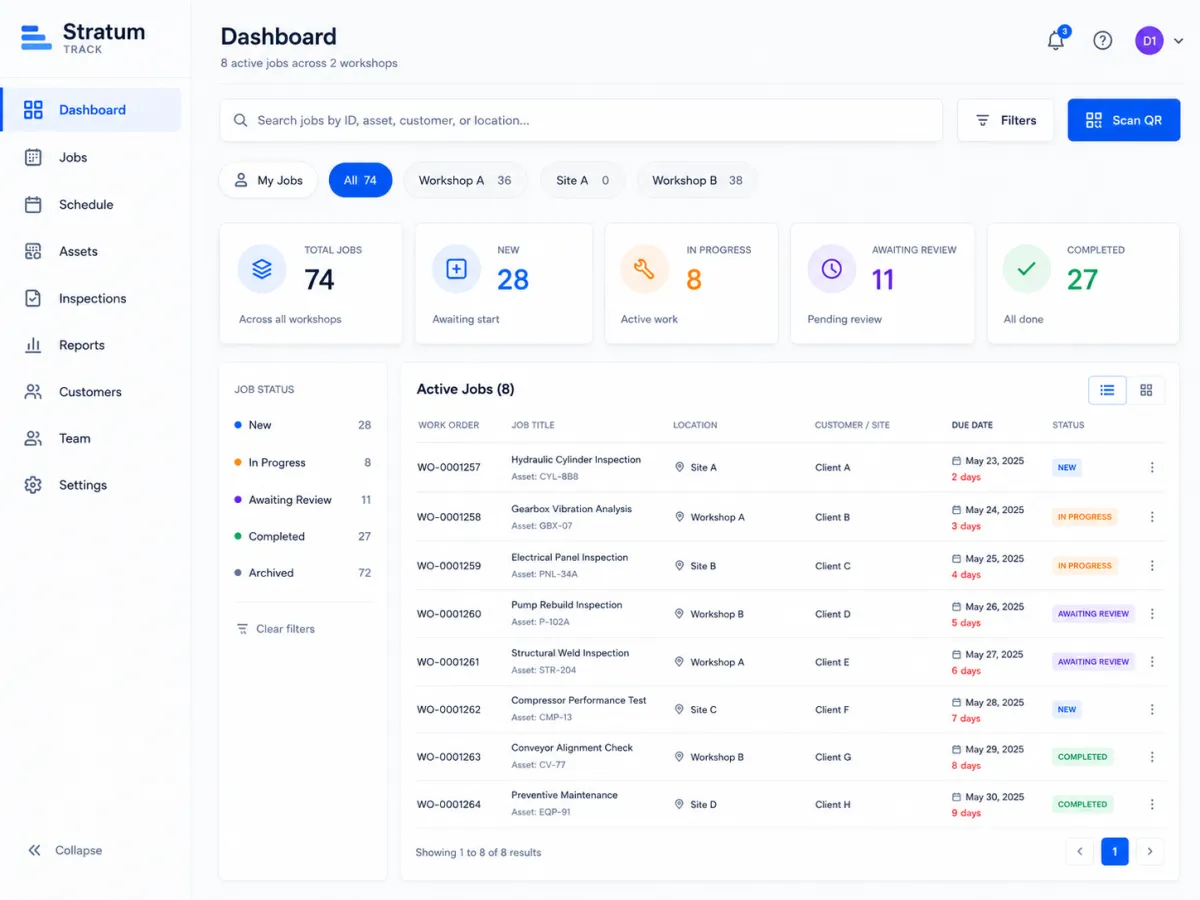
Task: Select page 1 in pagination
Action: click(1115, 852)
